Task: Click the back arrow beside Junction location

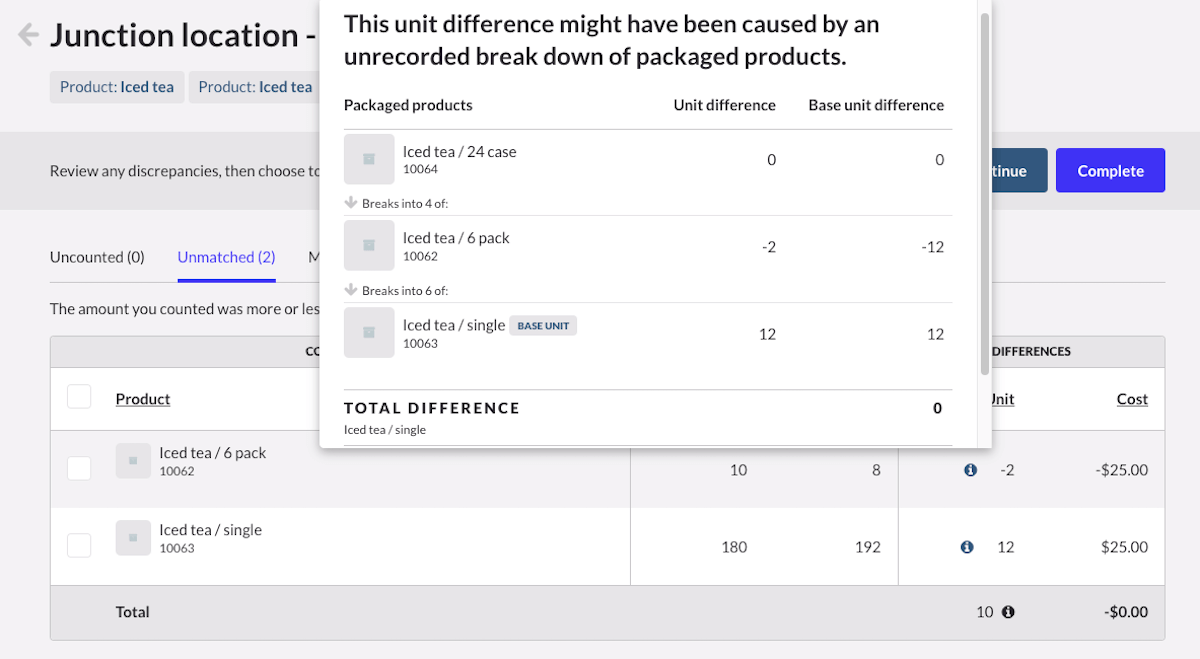Action: click(x=28, y=35)
